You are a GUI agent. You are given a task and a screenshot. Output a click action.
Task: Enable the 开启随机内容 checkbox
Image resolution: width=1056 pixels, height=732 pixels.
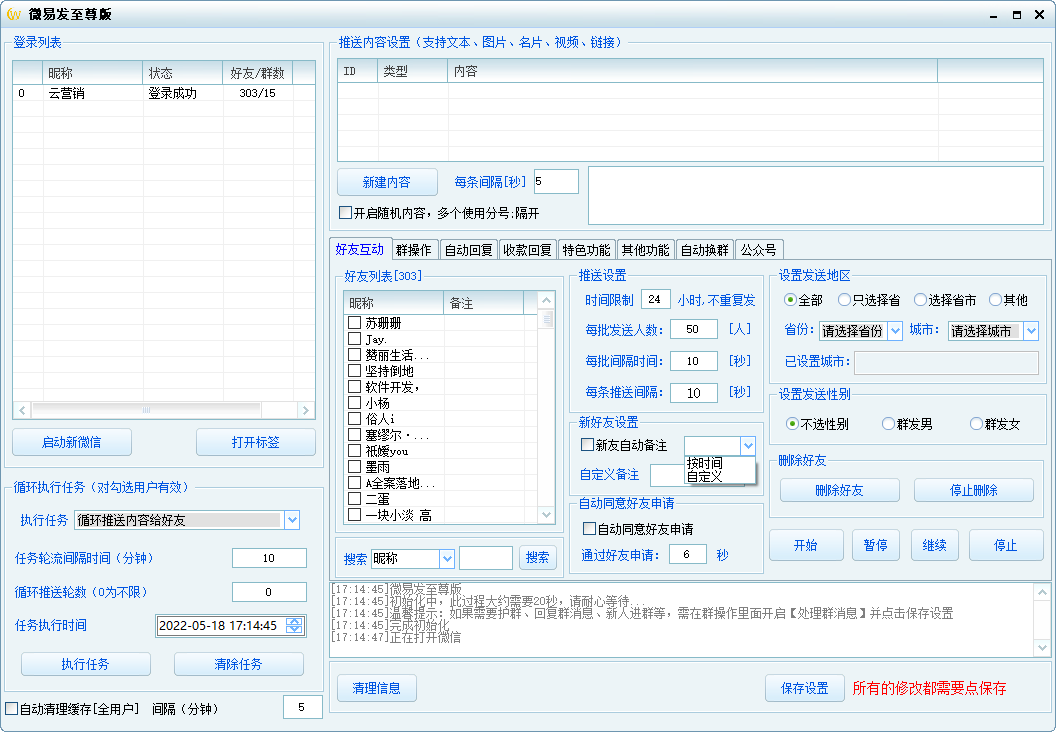[x=345, y=212]
